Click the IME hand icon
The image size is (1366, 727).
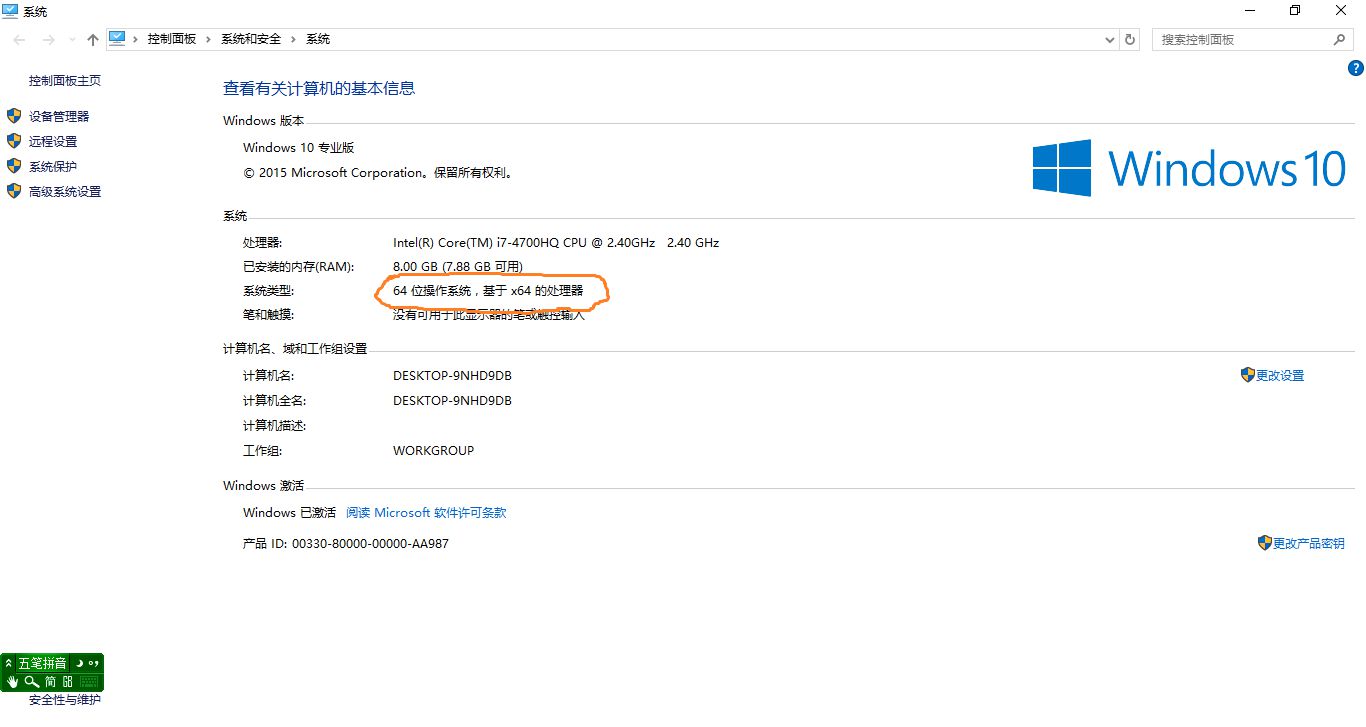point(12,682)
